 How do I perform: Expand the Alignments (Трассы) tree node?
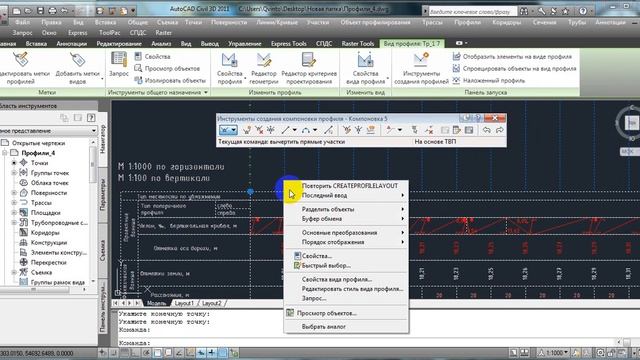pos(13,202)
